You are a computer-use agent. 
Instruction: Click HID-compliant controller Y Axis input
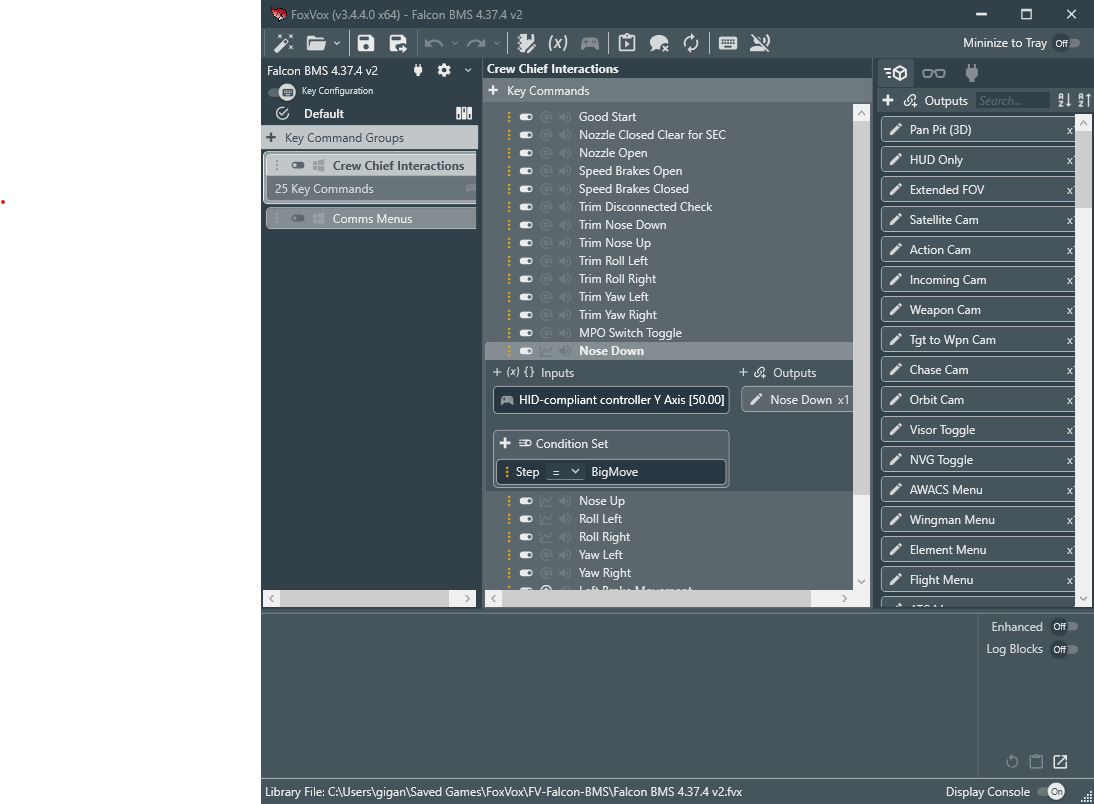(x=611, y=400)
